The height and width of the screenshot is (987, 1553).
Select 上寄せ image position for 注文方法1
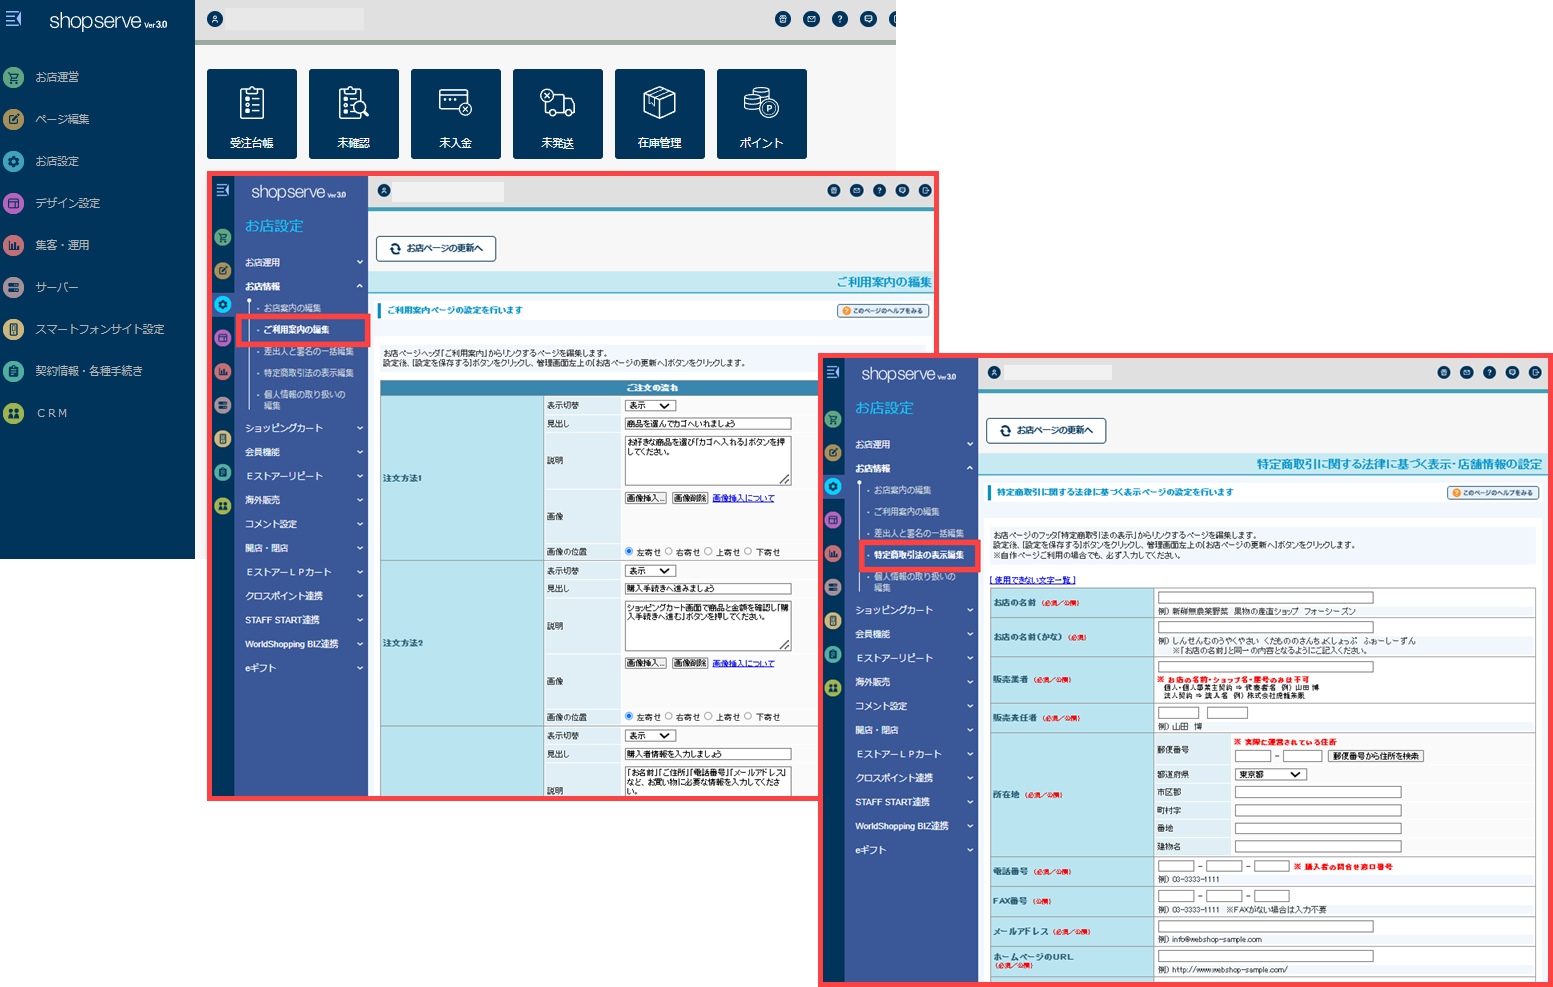click(708, 551)
